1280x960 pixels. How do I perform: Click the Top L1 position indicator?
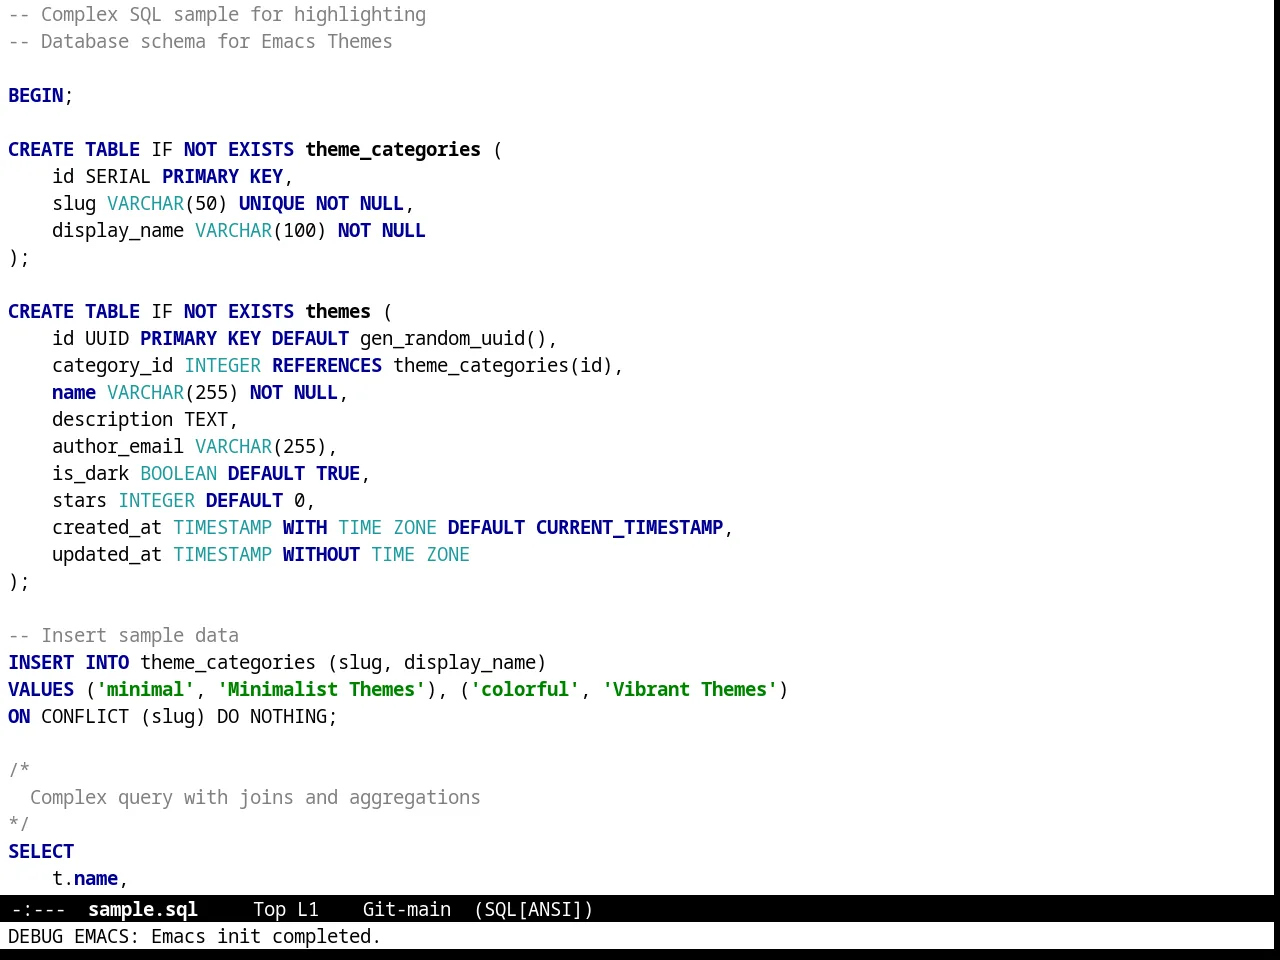pos(286,909)
